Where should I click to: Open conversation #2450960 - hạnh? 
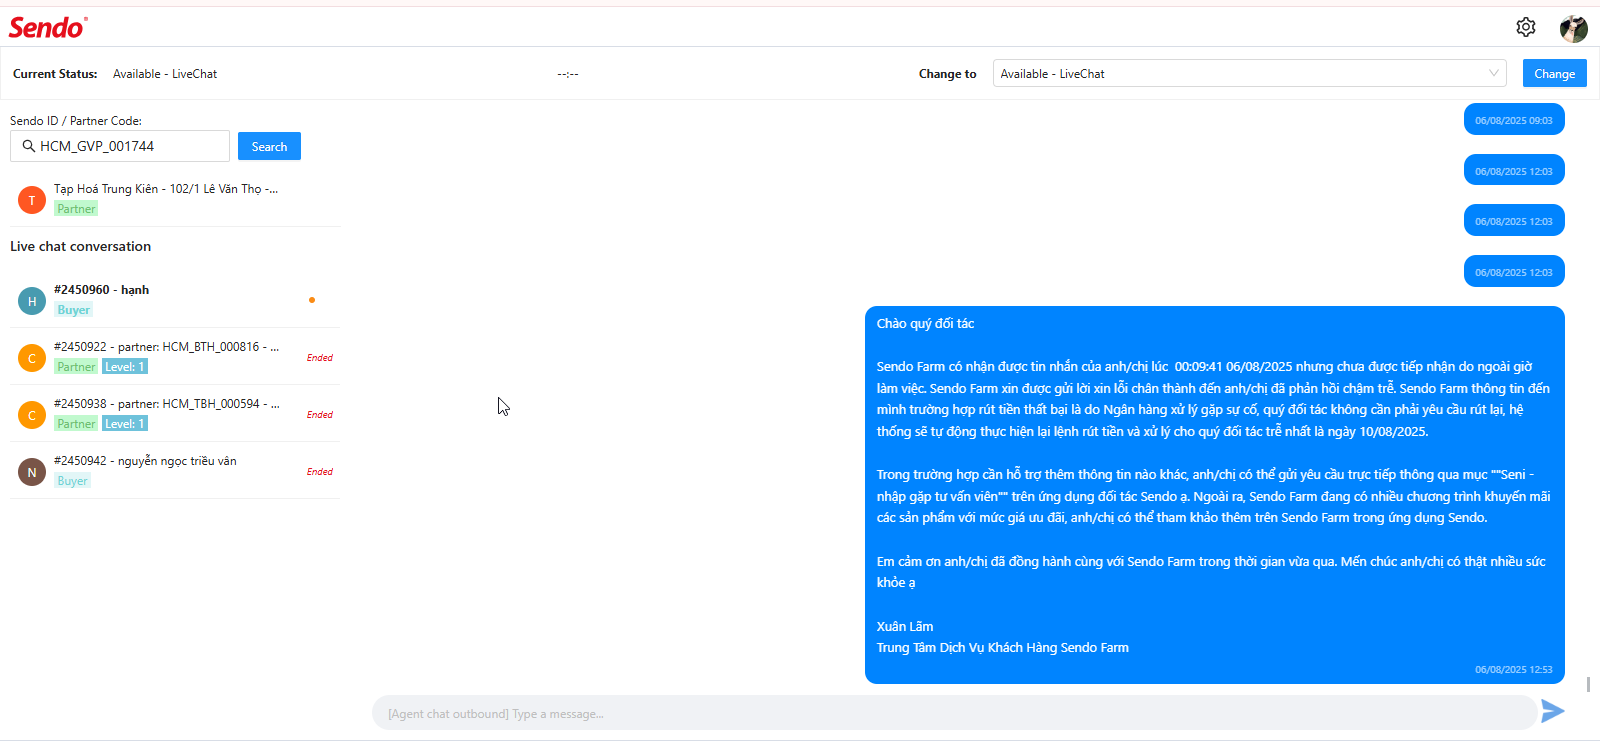[x=175, y=300]
